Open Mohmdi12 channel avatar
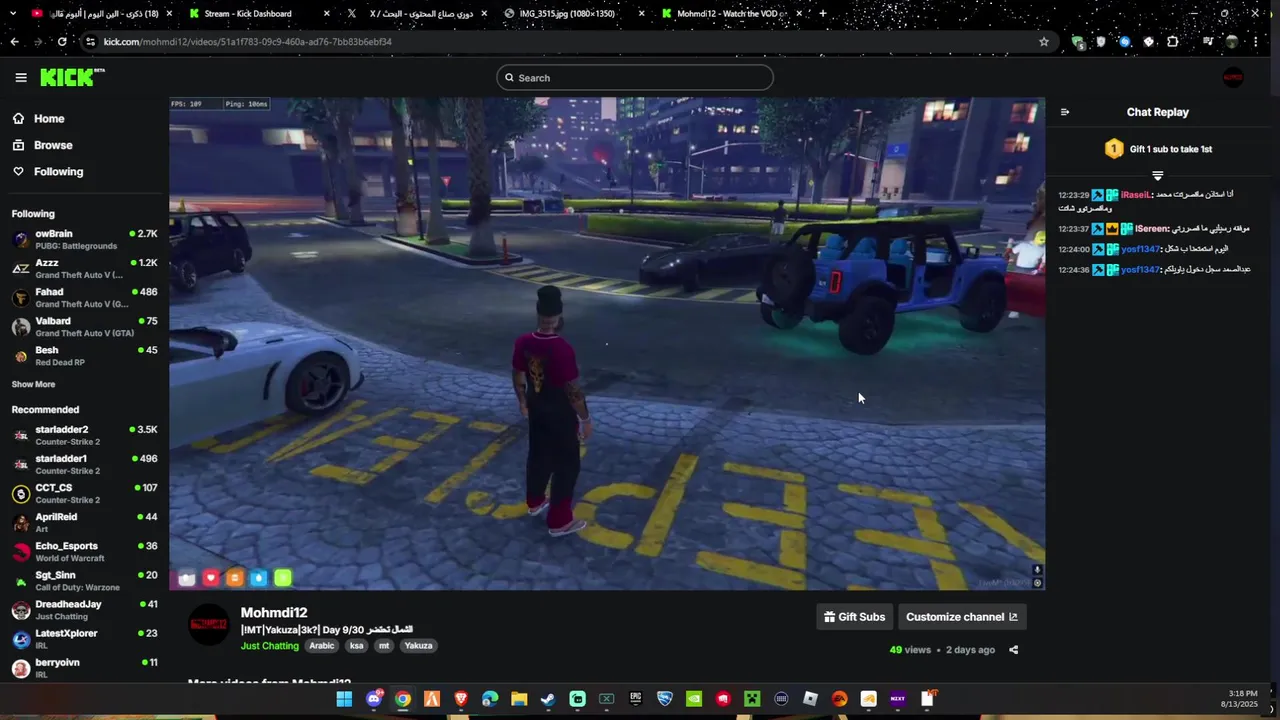Image resolution: width=1280 pixels, height=720 pixels. (209, 625)
